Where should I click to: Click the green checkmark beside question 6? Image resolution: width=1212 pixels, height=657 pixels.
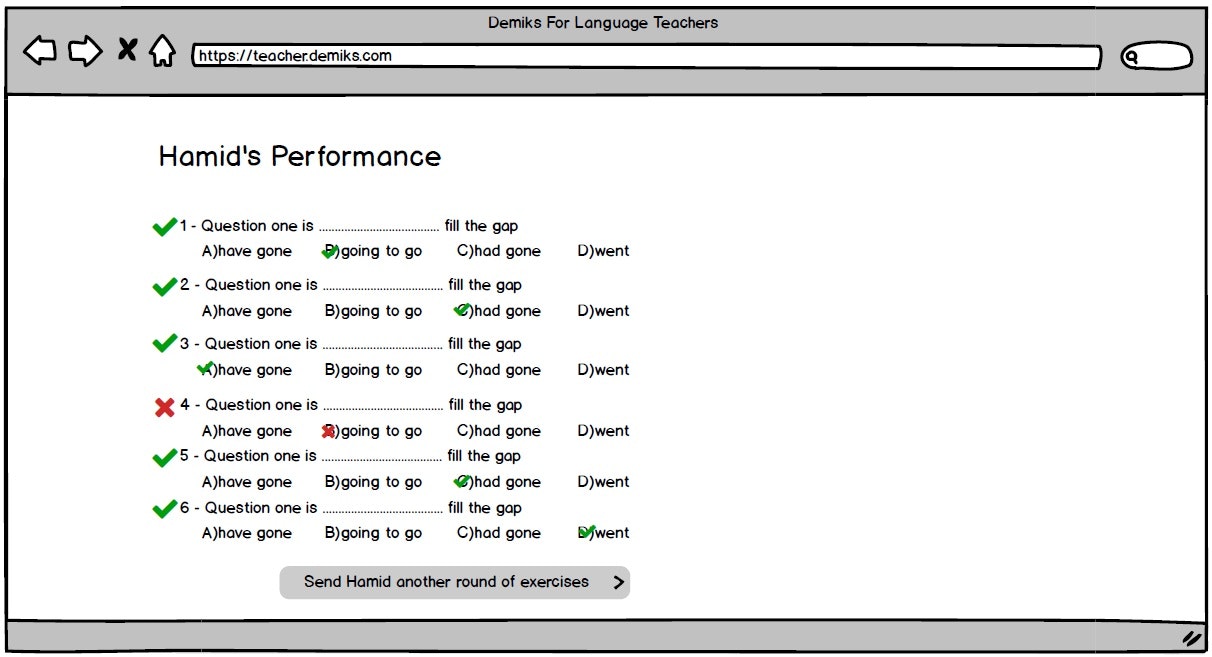click(164, 509)
